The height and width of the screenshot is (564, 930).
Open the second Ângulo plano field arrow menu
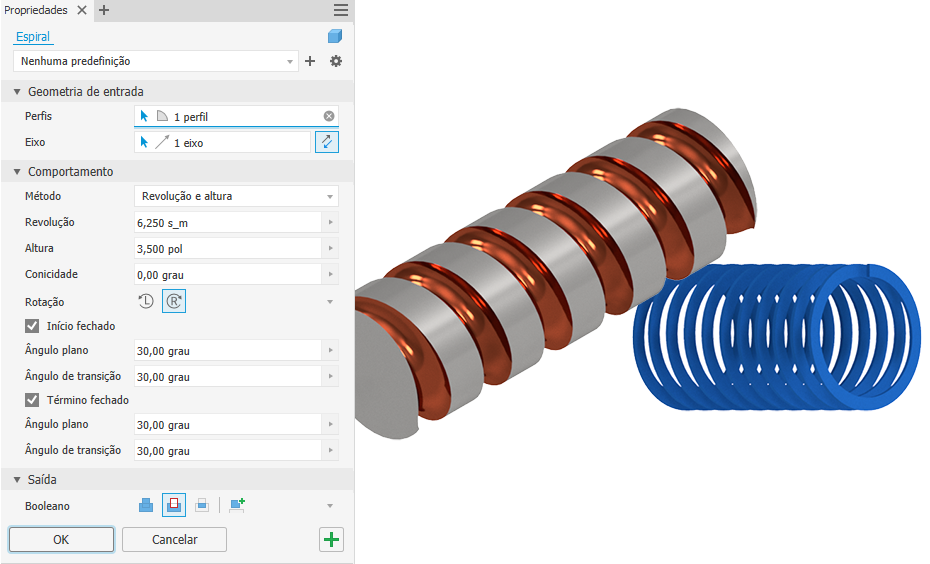(x=330, y=425)
